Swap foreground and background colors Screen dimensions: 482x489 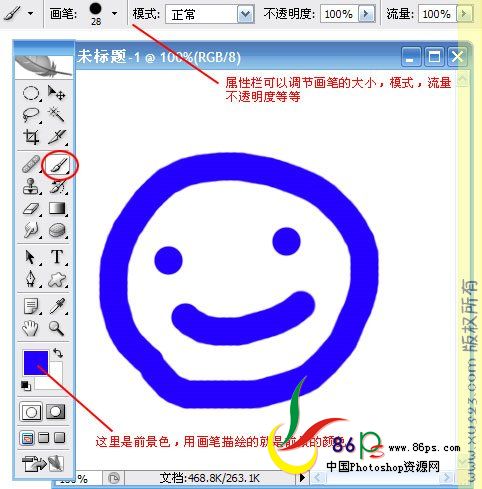(x=58, y=353)
